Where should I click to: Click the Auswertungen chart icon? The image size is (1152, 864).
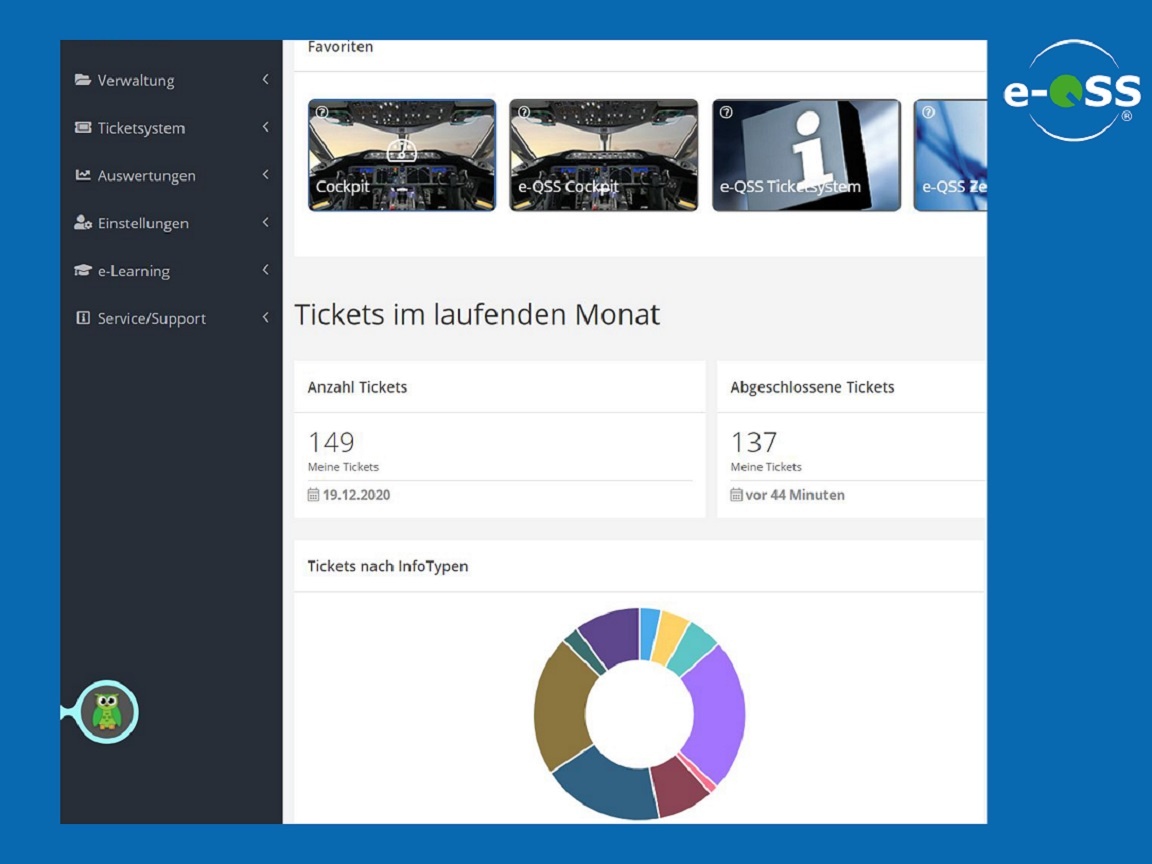click(x=82, y=175)
